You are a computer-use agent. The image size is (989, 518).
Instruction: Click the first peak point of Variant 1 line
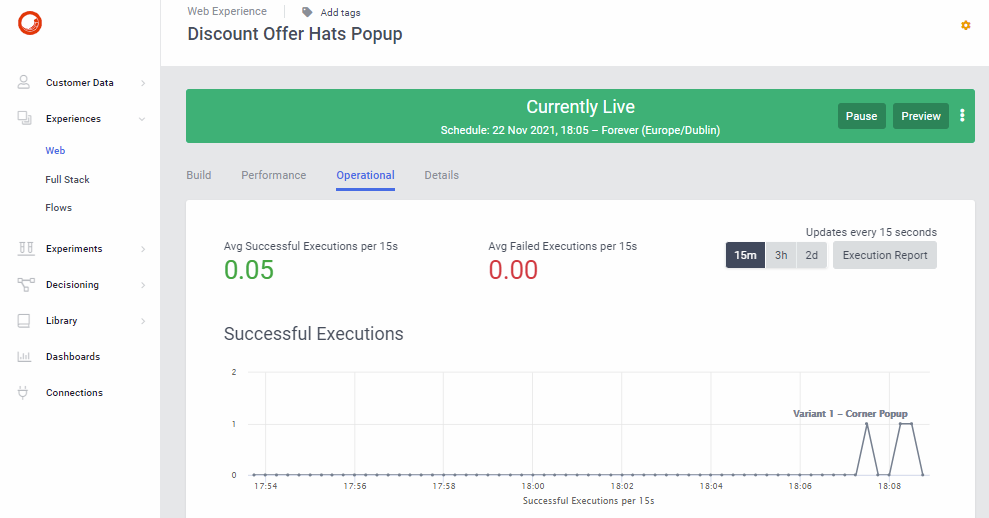[x=866, y=424]
